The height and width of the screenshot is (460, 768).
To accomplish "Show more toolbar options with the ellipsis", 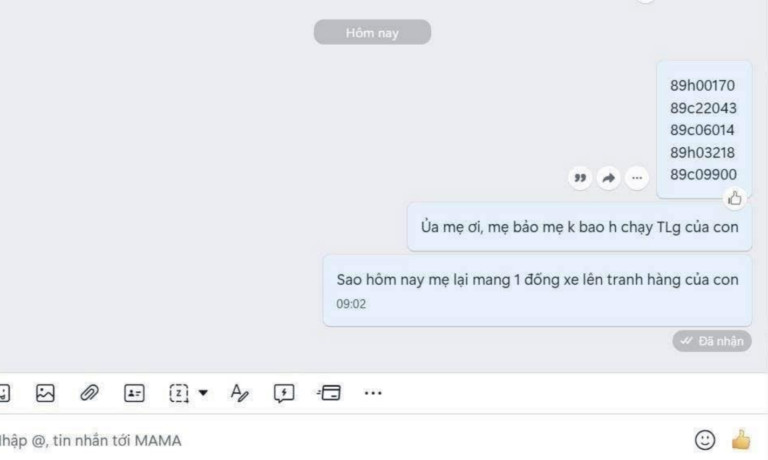I will point(373,393).
